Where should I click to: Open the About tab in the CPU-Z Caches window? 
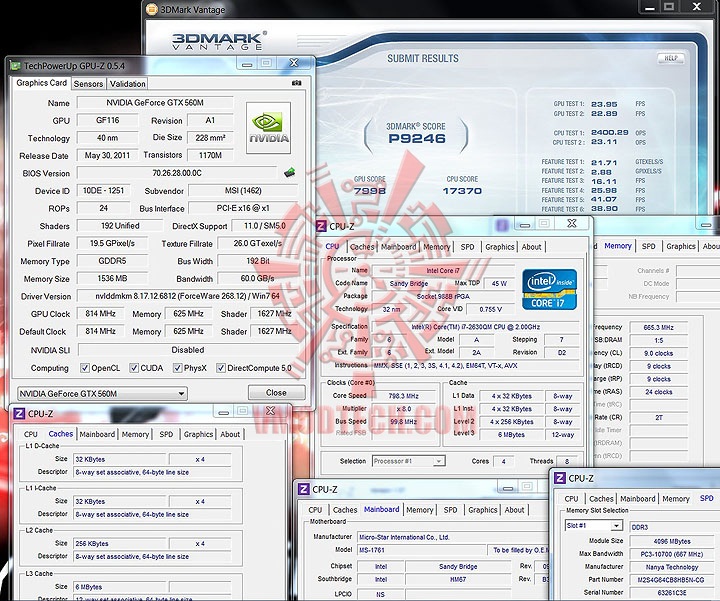230,434
